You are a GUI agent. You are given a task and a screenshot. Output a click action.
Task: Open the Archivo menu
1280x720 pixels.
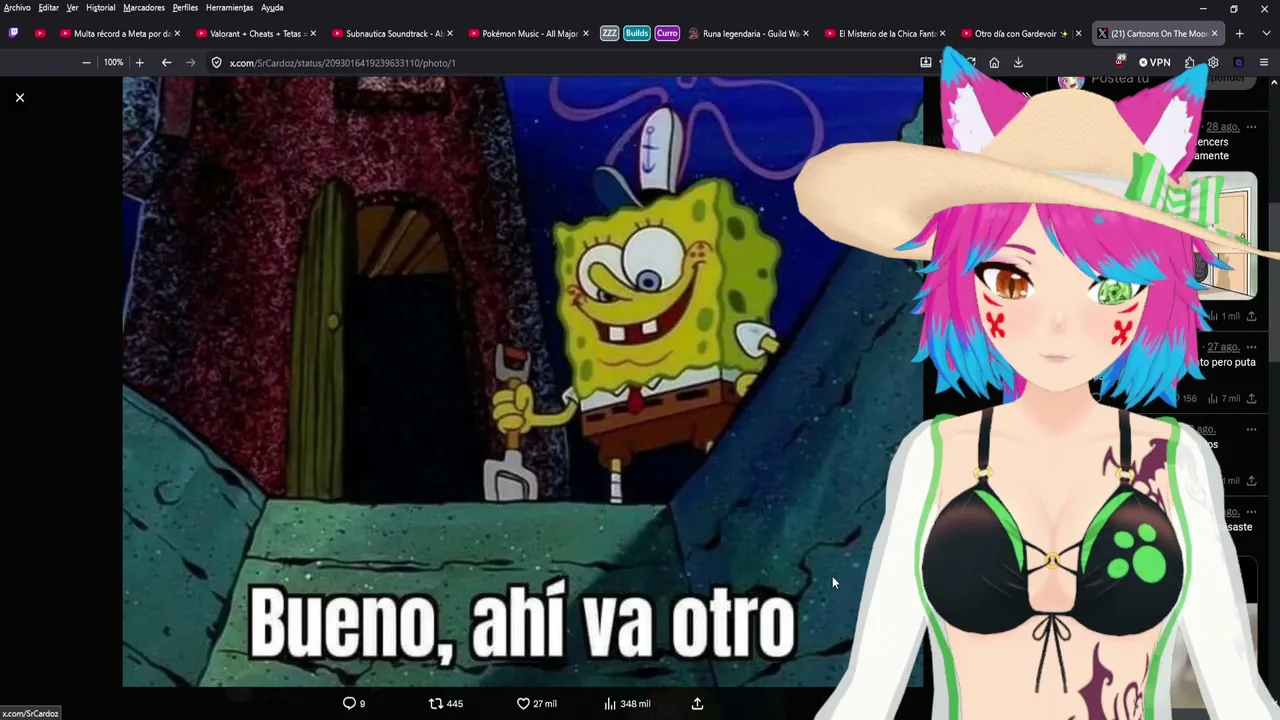17,7
